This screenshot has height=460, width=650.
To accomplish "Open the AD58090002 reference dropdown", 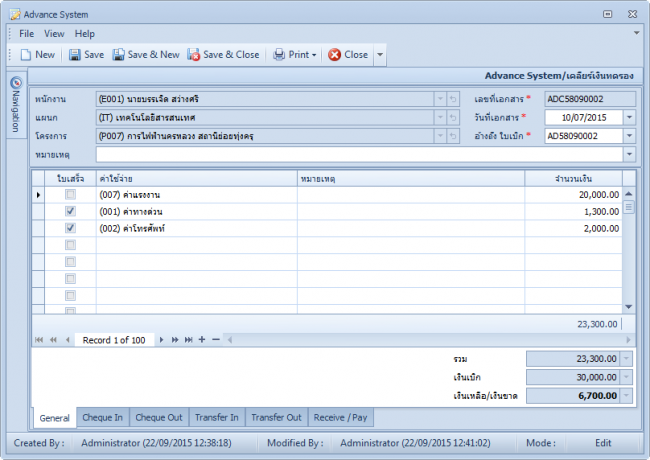I will pos(629,136).
